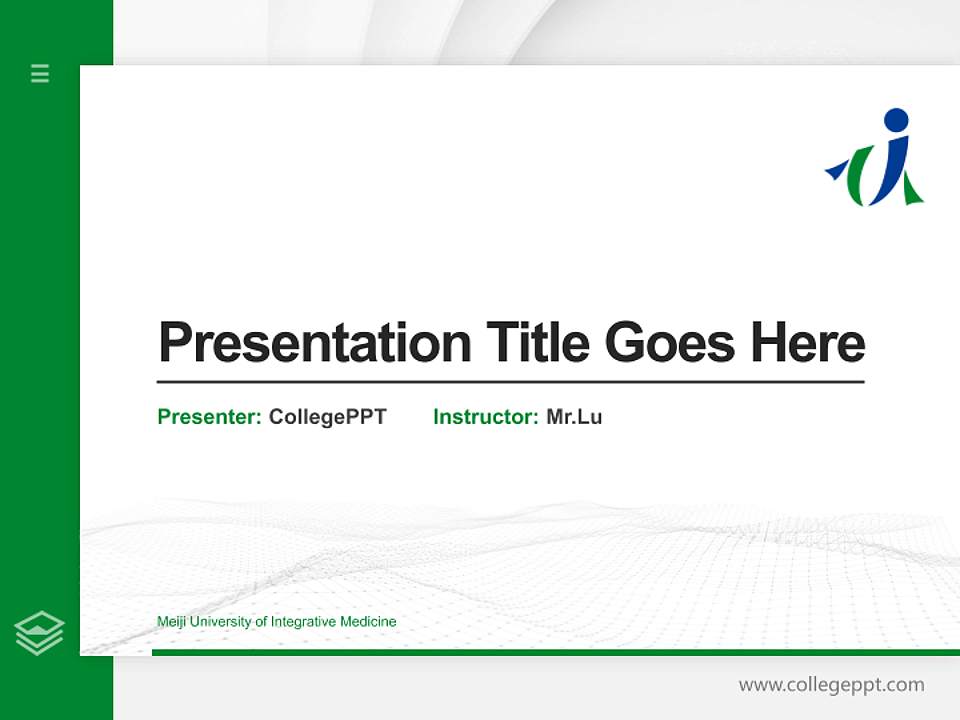Click the three-line menu on green sidebar
The image size is (960, 720).
pos(39,74)
